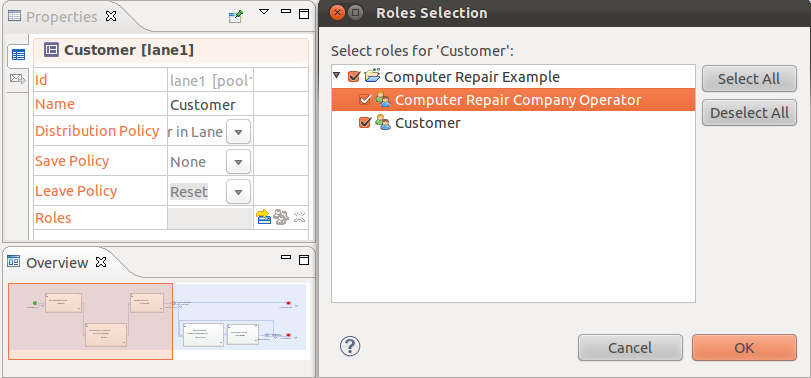Image resolution: width=811 pixels, height=378 pixels.
Task: Click the greyed users icon in Roles row
Action: tap(281, 217)
